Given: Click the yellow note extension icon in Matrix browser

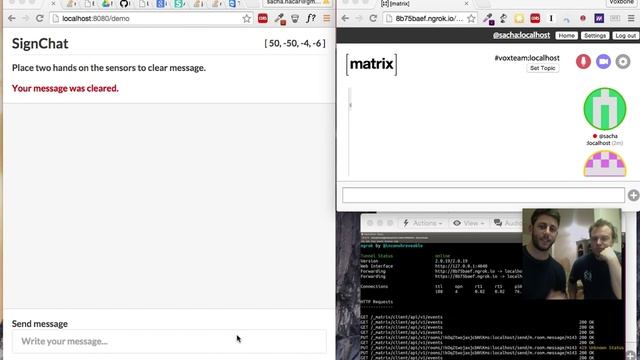Looking at the screenshot, I should (x=519, y=18).
